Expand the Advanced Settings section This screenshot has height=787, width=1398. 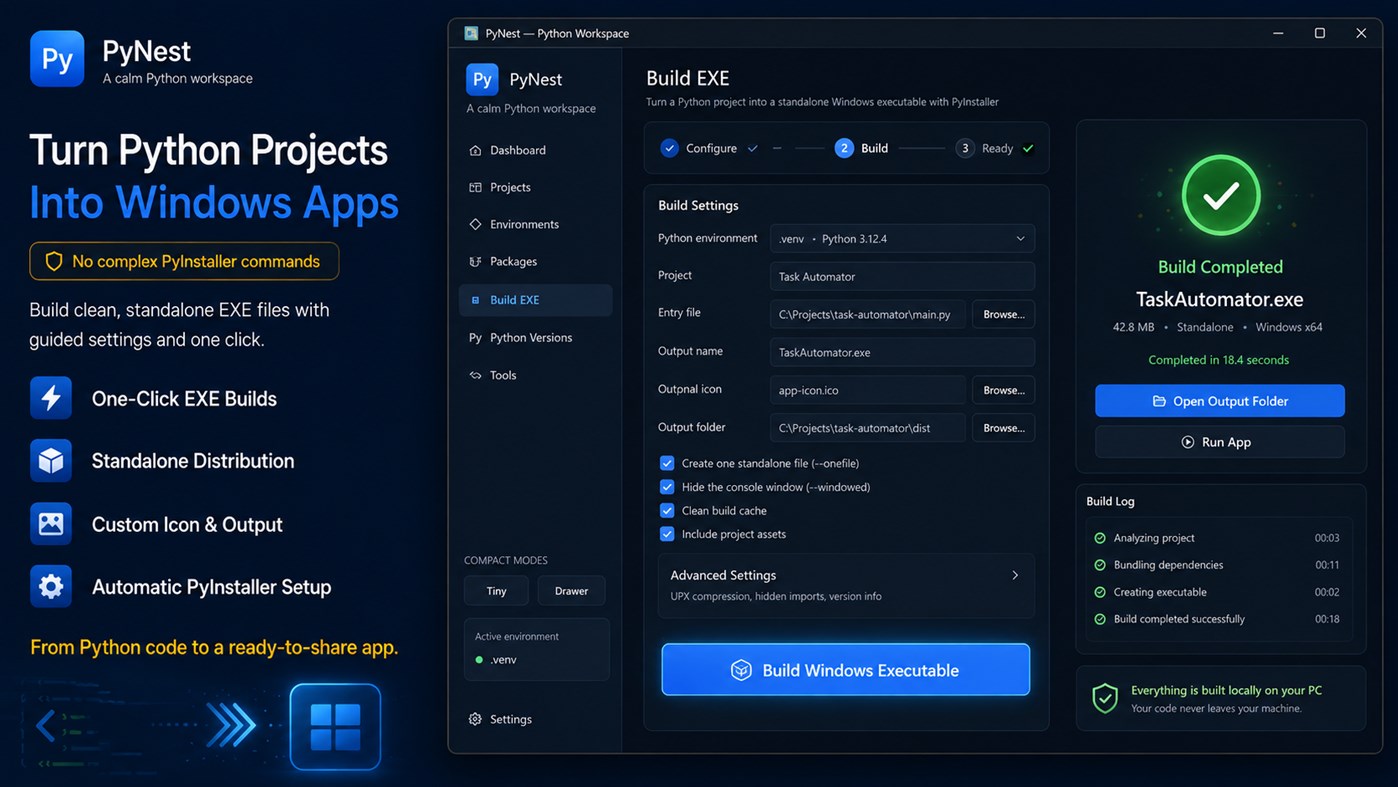coord(846,585)
